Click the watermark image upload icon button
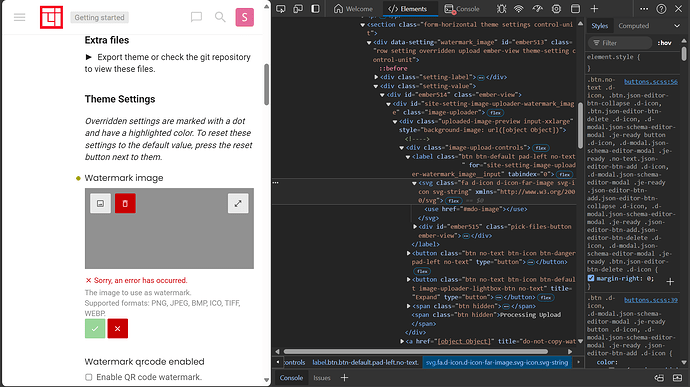Screen dimensions: 690x387 [100, 203]
